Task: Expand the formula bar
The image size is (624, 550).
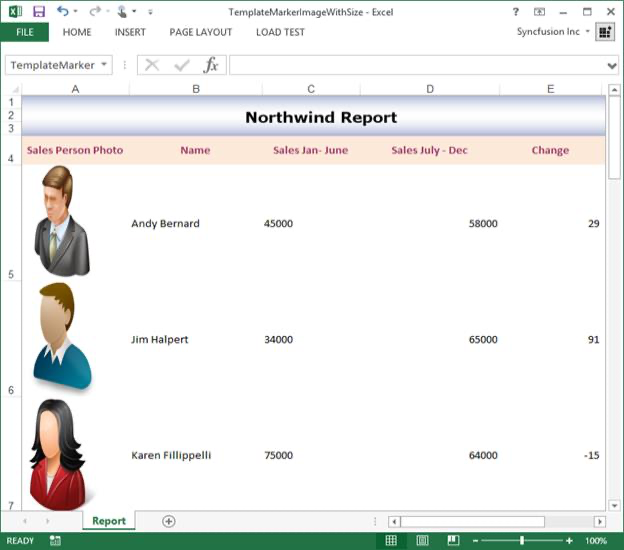Action: (x=612, y=66)
